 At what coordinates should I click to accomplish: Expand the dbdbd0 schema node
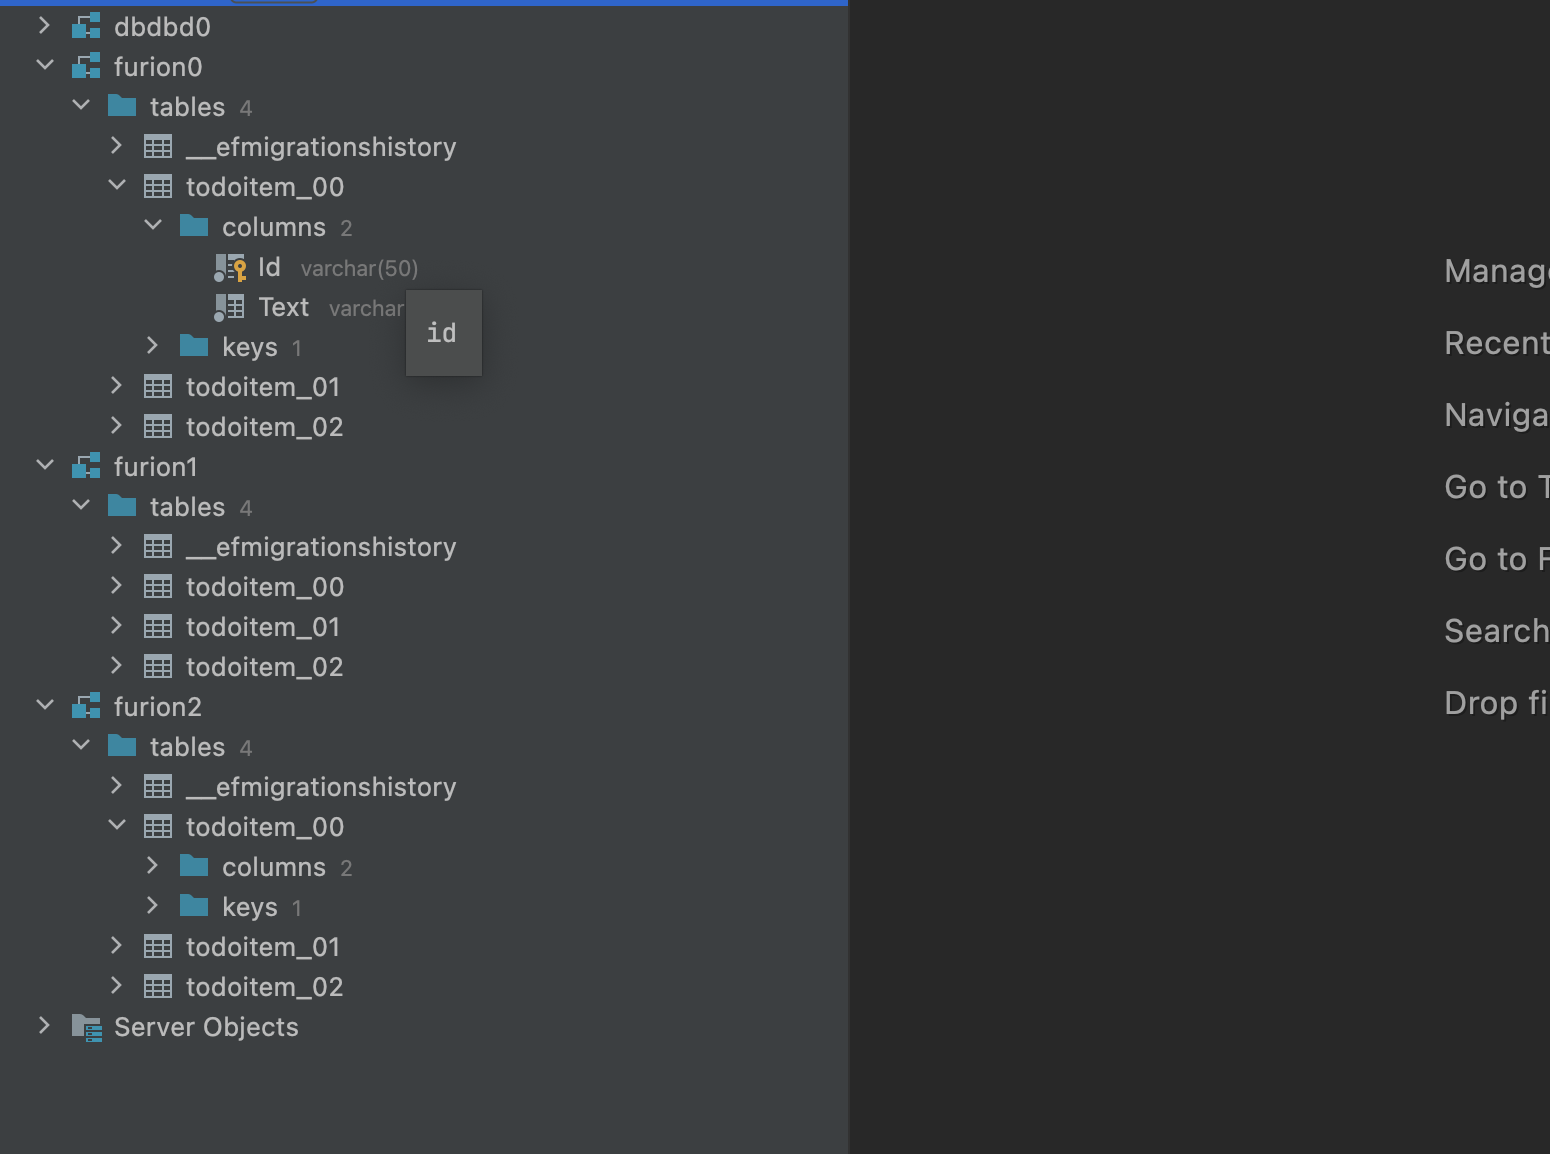point(44,25)
